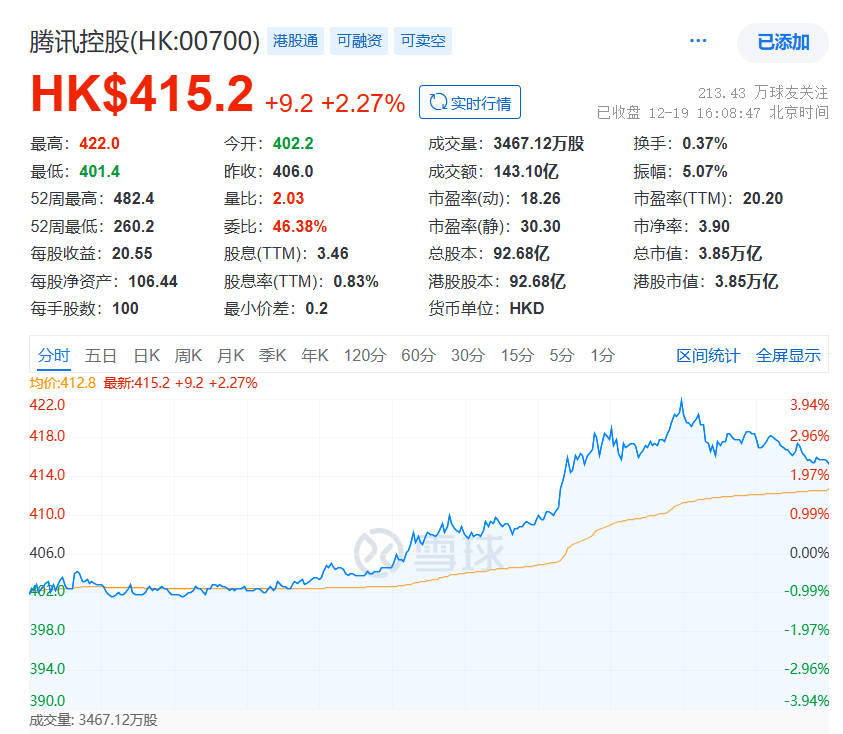Show the 120分 interval chart
Viewport: 843px width, 734px height.
coord(365,355)
